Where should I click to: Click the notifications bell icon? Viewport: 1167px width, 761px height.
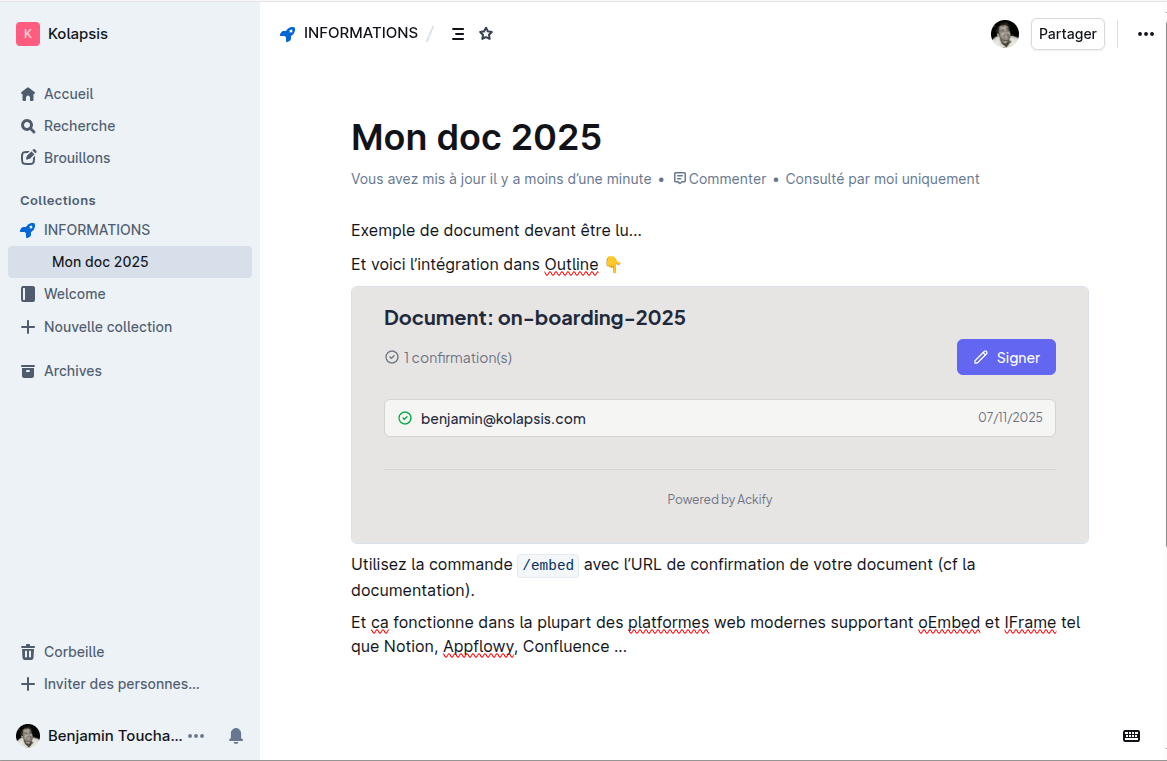(236, 736)
